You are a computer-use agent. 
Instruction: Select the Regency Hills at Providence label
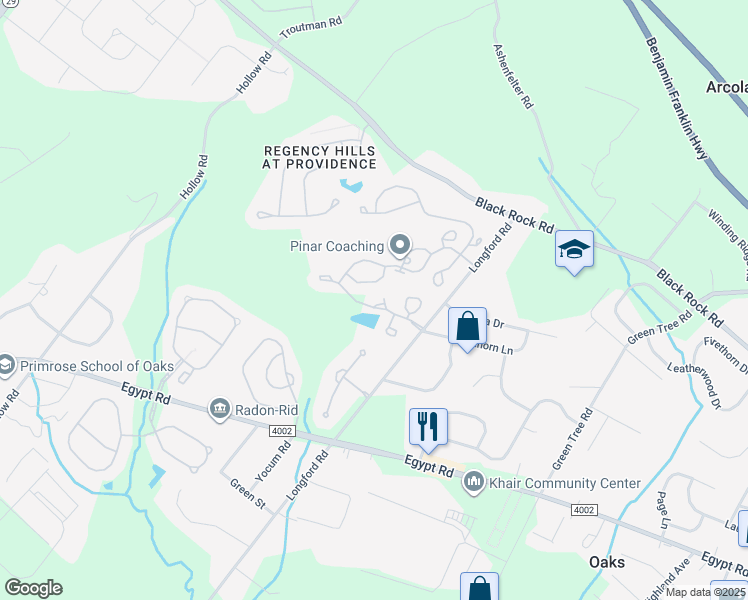pyautogui.click(x=319, y=157)
